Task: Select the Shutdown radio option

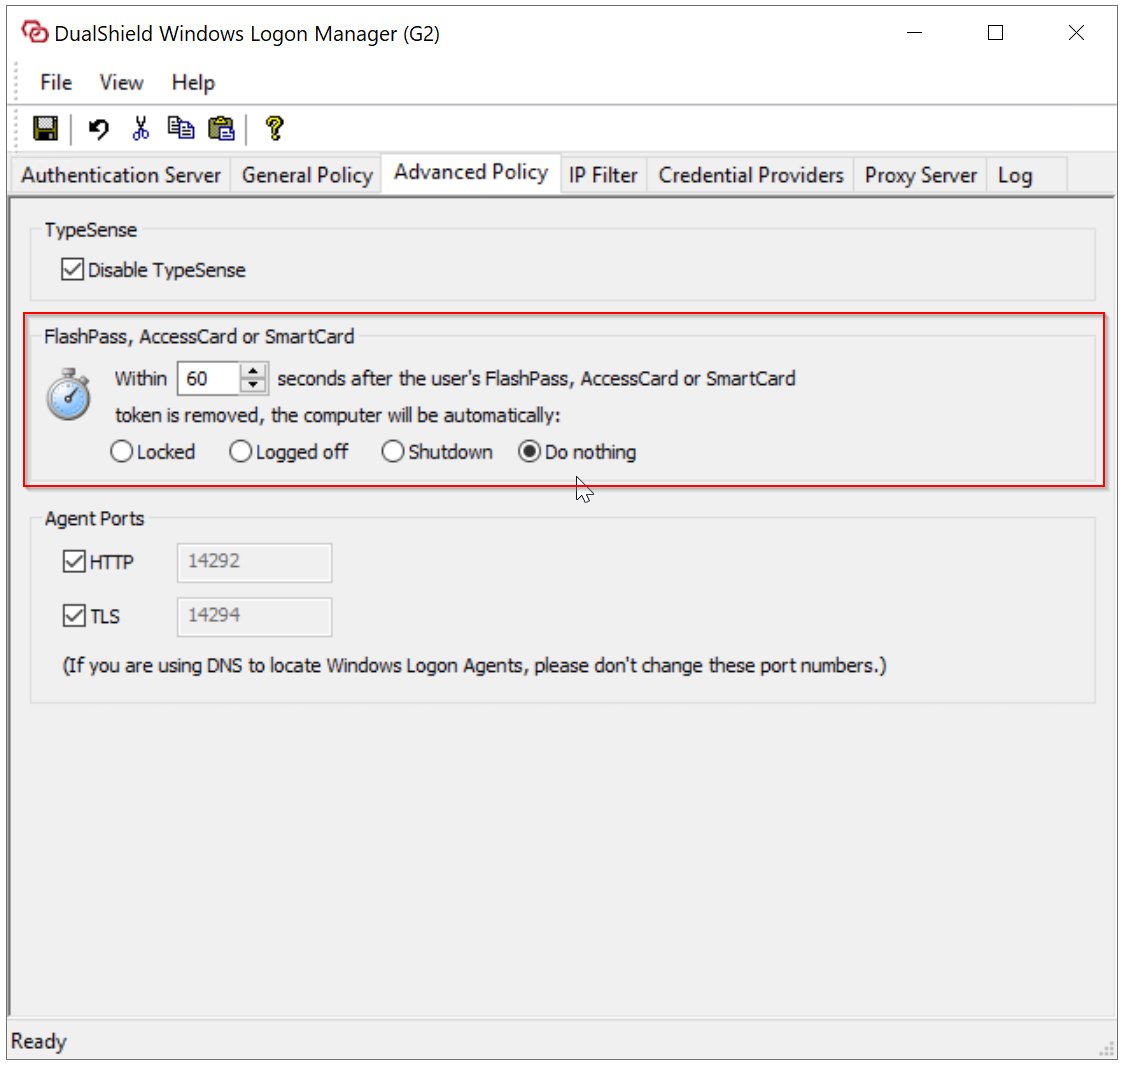Action: click(393, 452)
